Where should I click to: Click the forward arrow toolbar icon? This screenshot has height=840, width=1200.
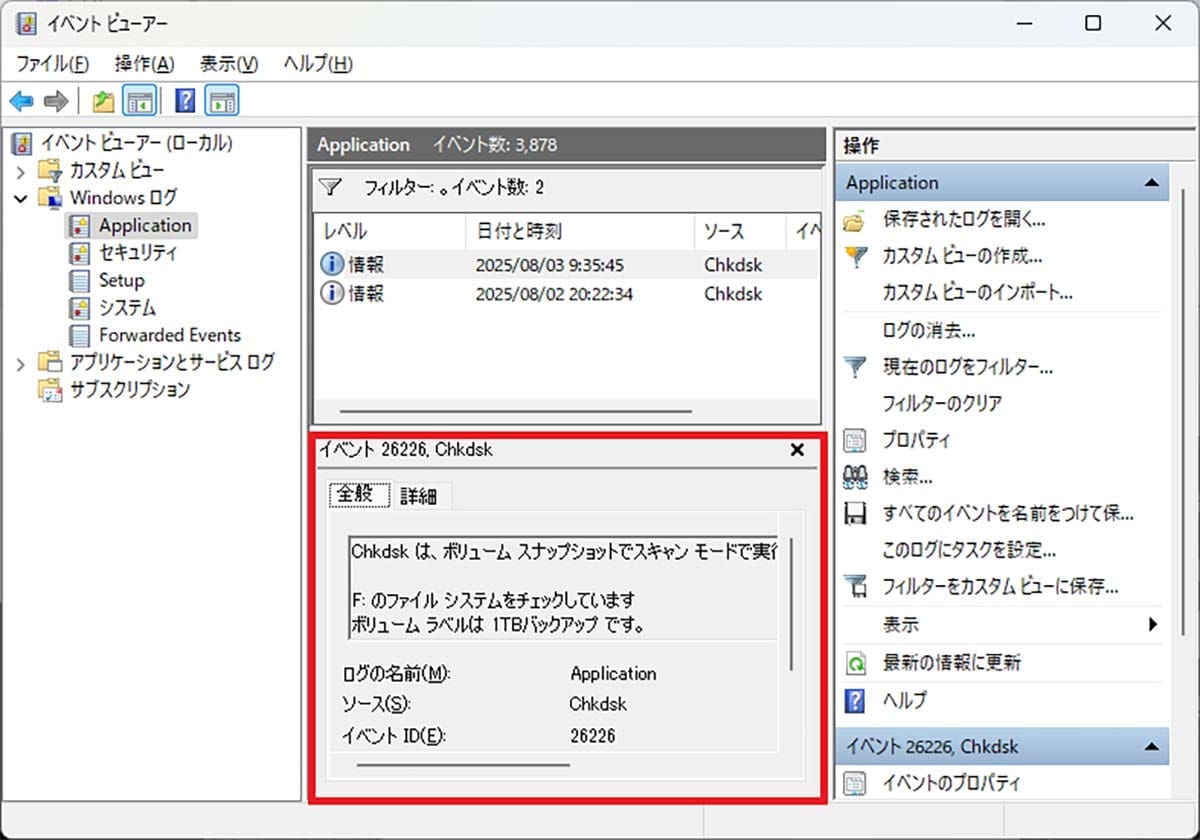[56, 101]
